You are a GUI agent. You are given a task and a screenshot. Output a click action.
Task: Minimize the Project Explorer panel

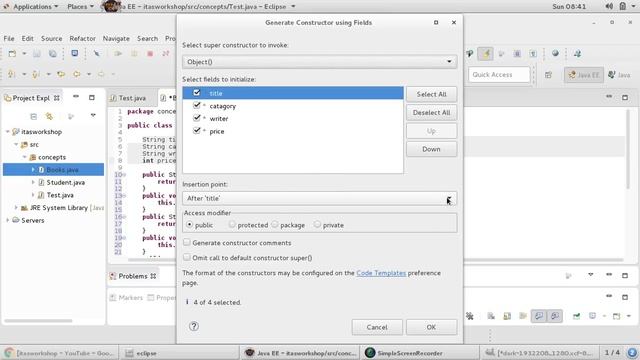pyautogui.click(x=76, y=97)
